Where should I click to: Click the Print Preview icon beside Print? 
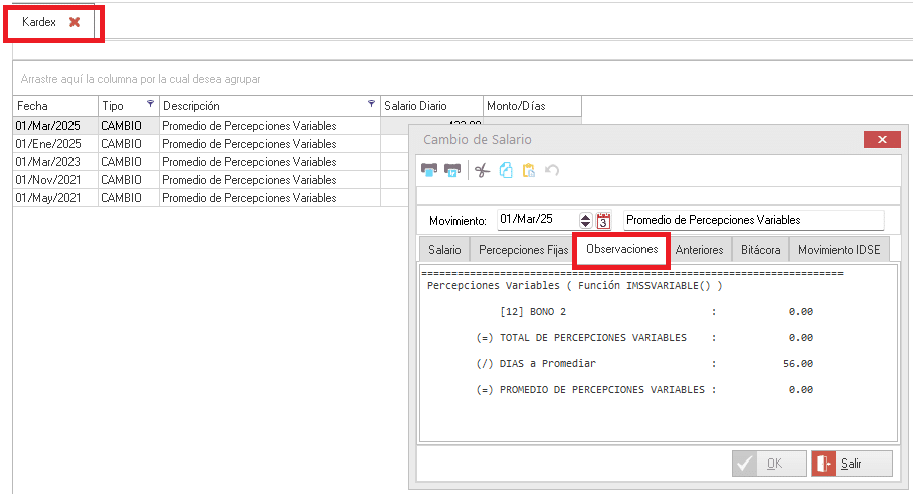[x=452, y=170]
